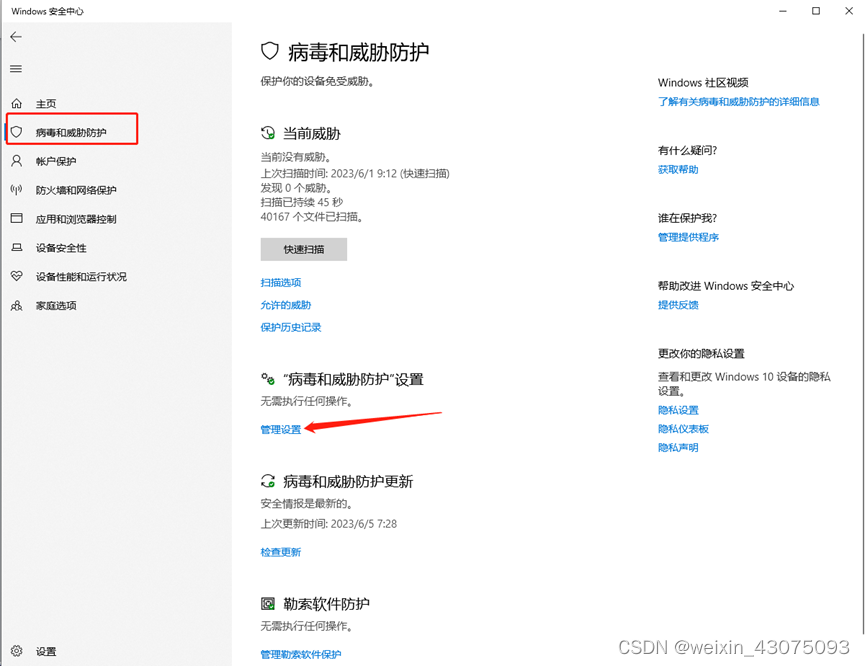View 保护历史记录 protection history
The image size is (865, 666).
tap(291, 328)
